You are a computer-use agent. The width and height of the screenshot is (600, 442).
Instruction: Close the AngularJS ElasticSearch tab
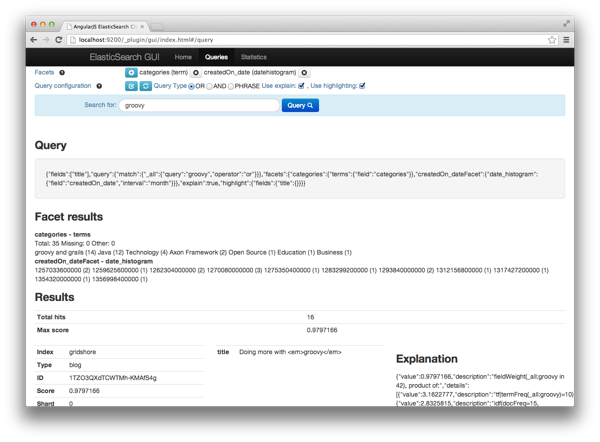142,27
